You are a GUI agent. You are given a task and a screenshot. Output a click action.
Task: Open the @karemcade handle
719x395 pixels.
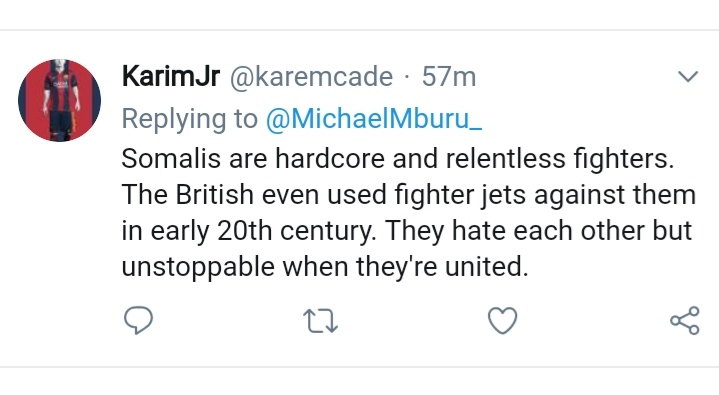pos(311,77)
